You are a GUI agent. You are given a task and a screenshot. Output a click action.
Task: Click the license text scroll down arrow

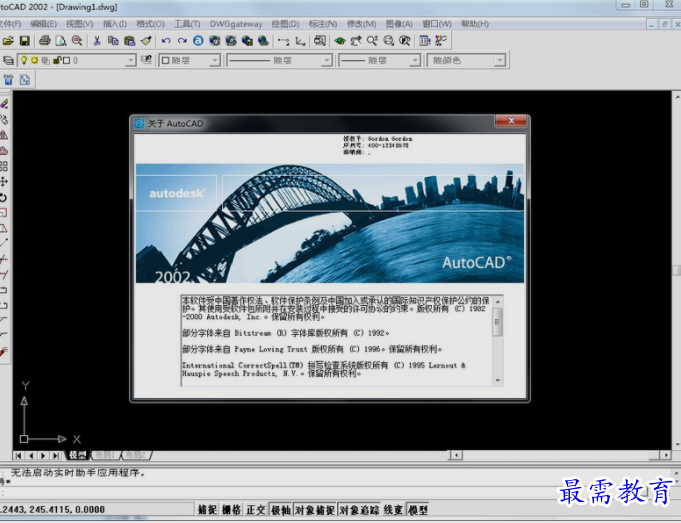[x=498, y=381]
